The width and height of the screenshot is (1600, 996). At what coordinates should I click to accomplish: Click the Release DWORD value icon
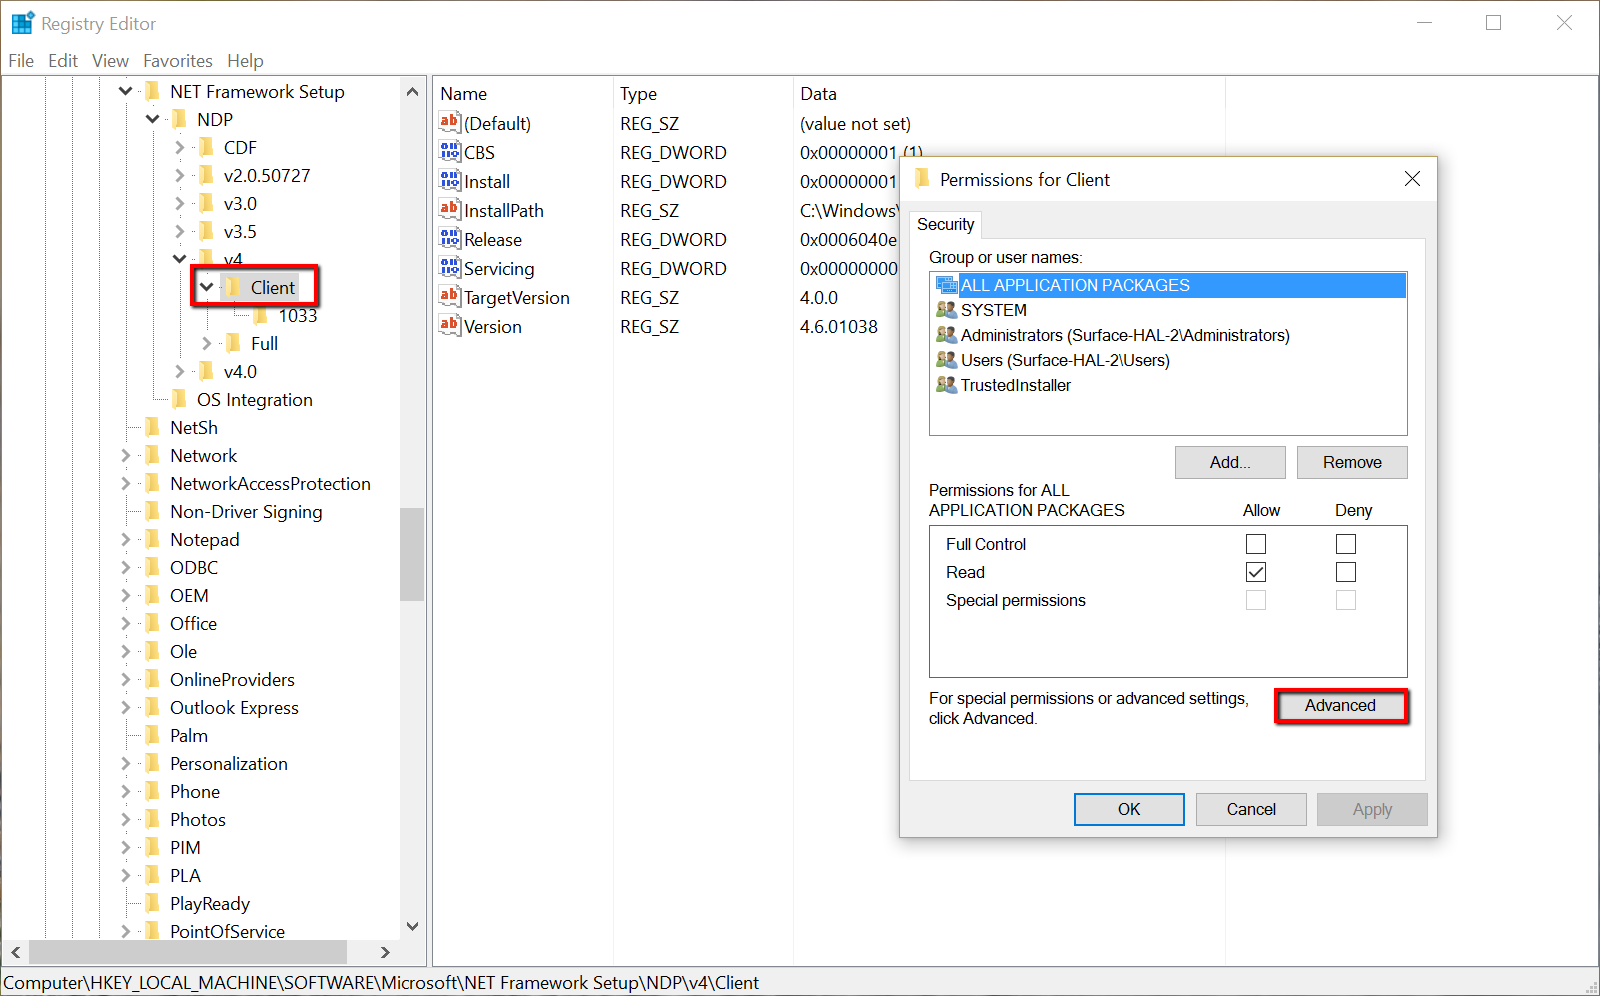449,239
